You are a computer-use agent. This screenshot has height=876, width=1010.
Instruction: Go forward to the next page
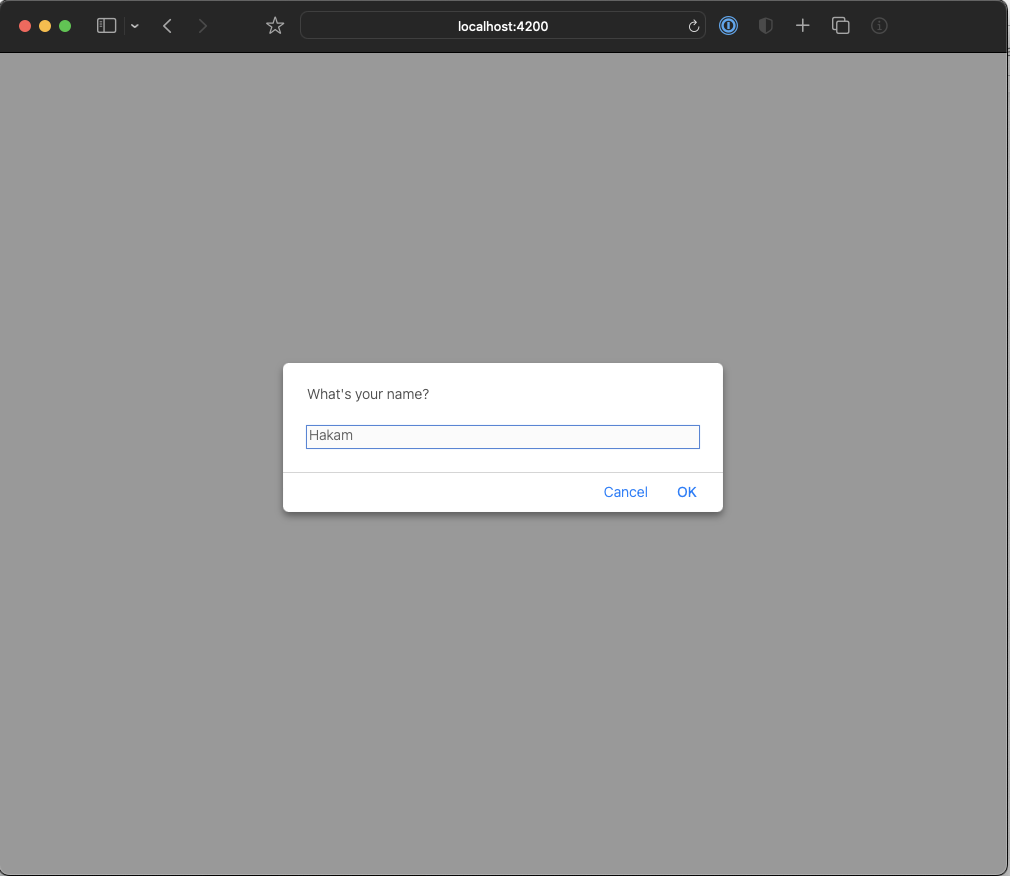coord(203,26)
